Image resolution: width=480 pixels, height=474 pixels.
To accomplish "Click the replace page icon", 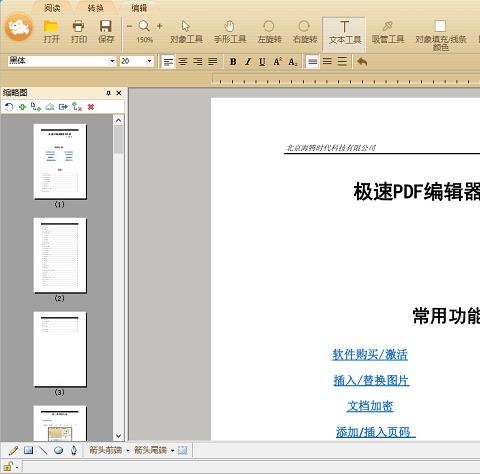I will coord(77,107).
